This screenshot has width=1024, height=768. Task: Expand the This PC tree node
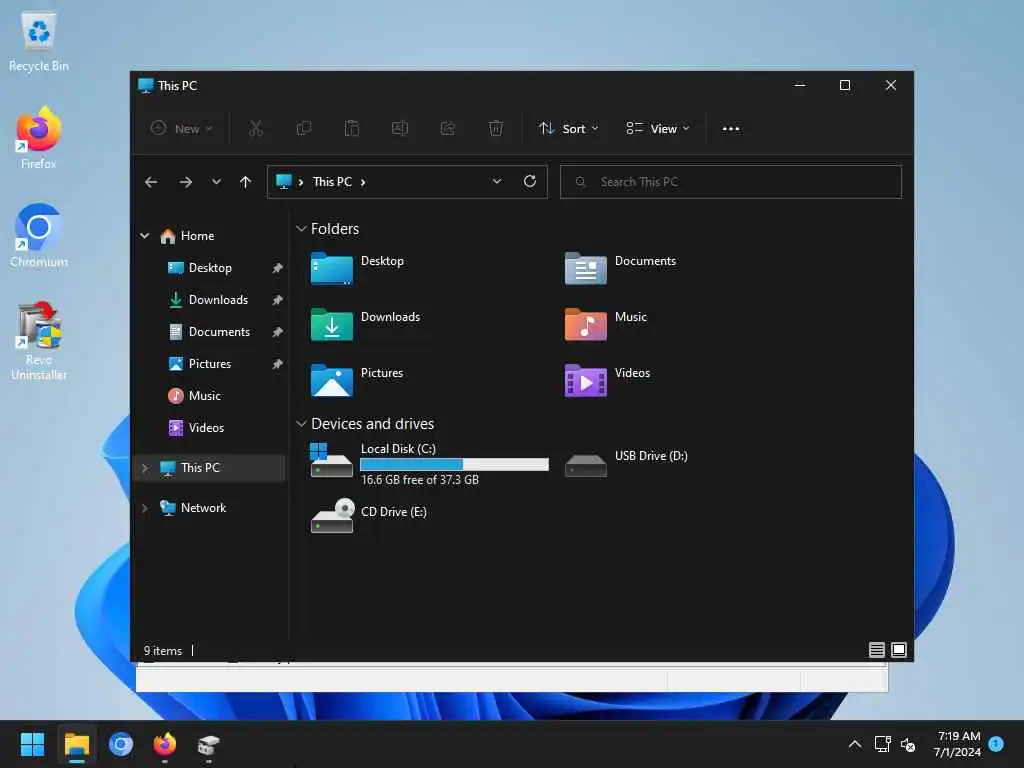(x=145, y=468)
